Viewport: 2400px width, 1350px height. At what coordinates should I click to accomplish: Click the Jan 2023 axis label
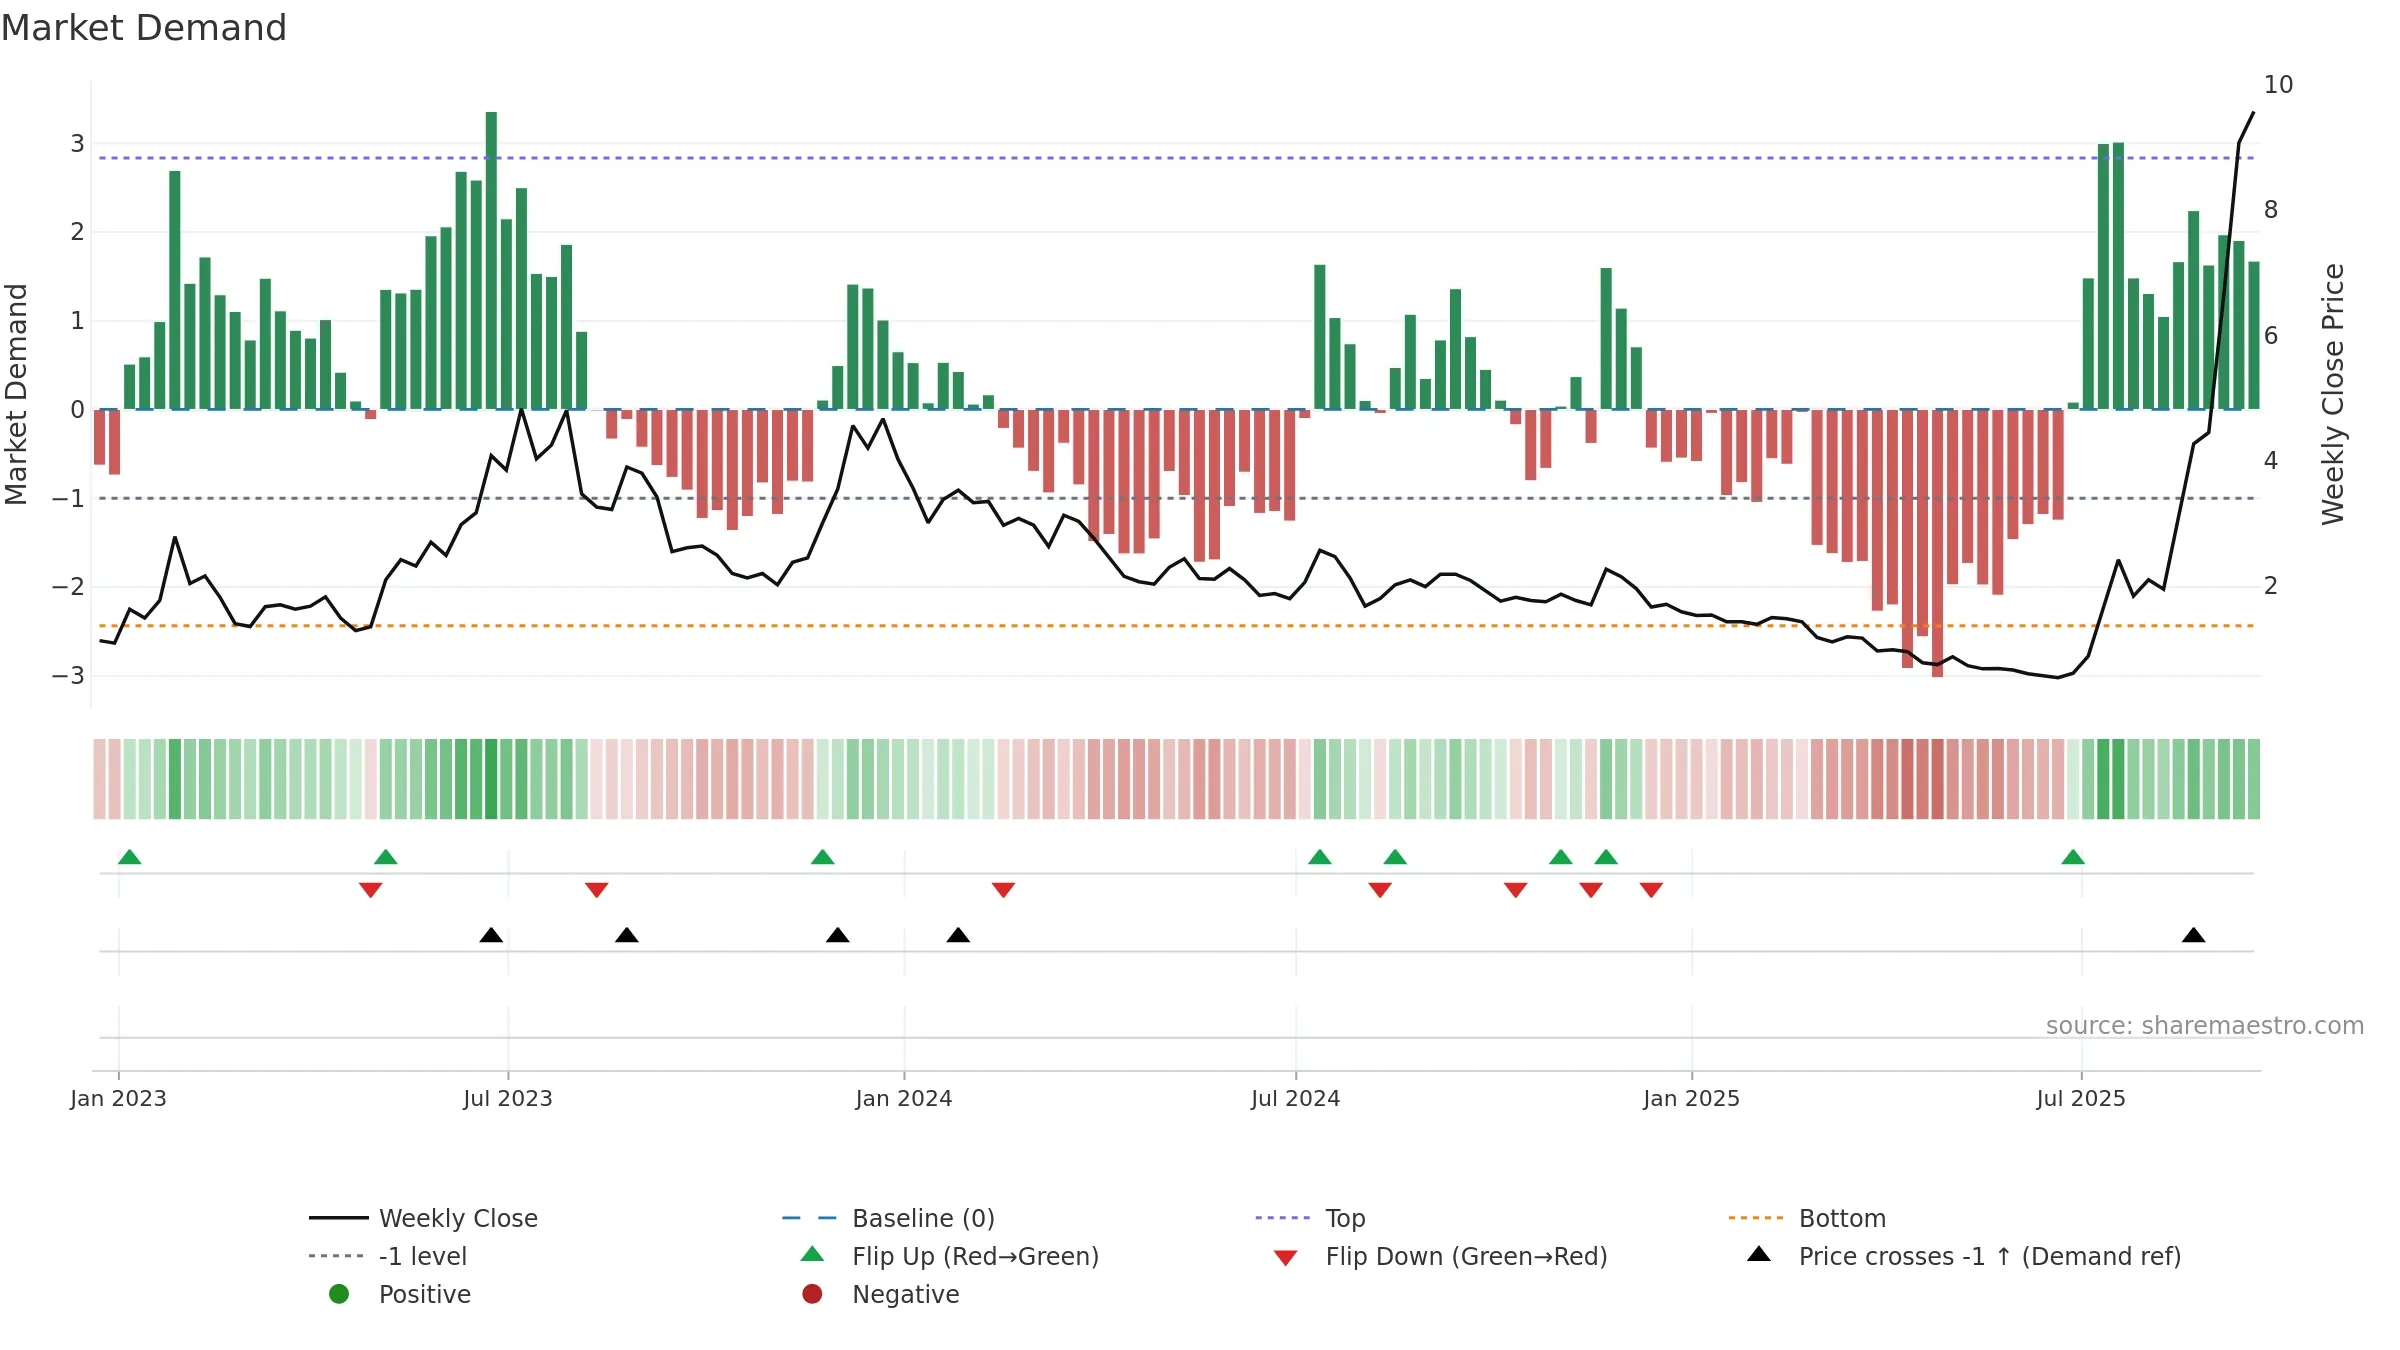(x=118, y=1099)
